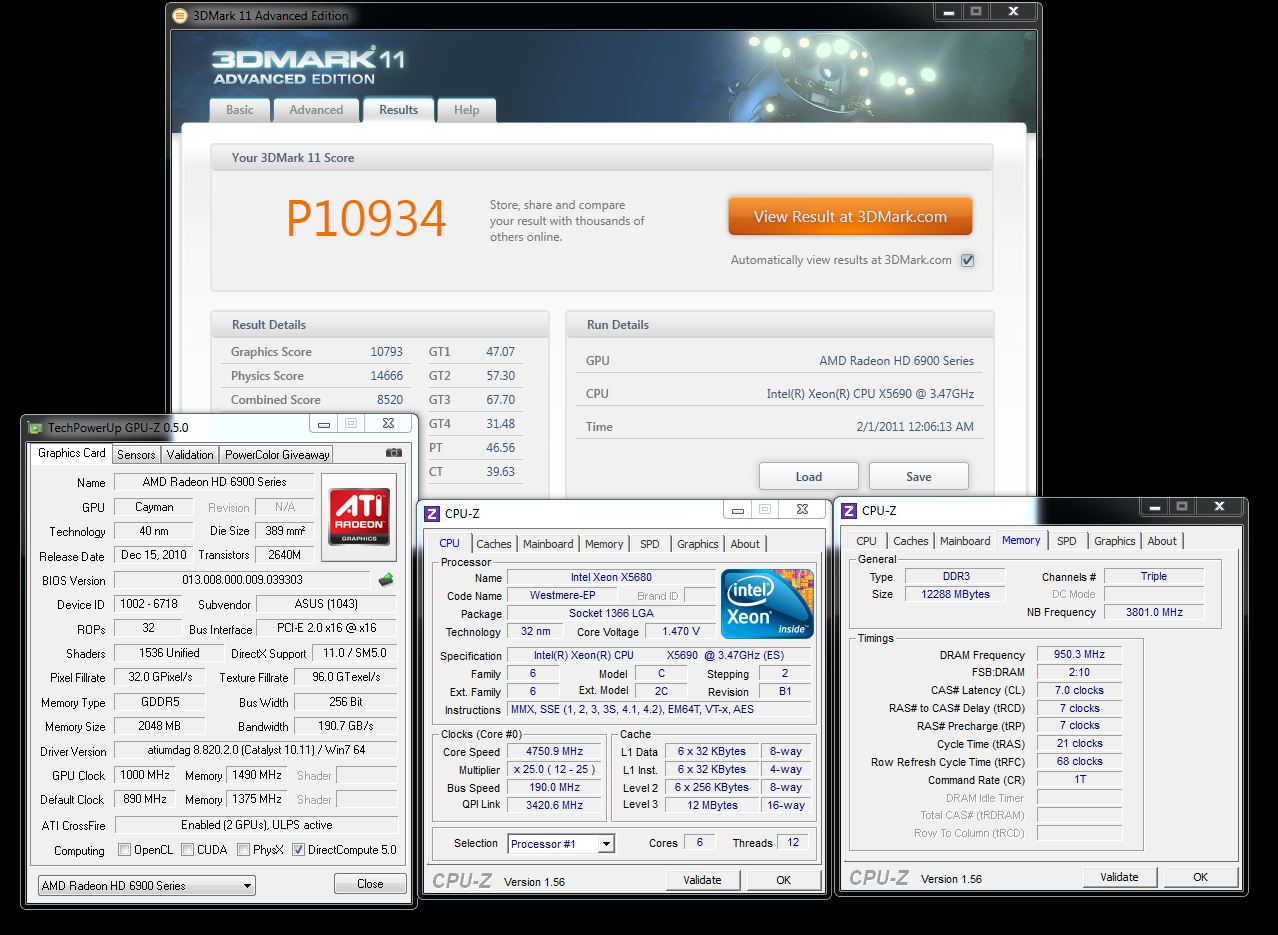1278x935 pixels.
Task: Click the ATI Radeon logo in GPU-Z
Action: 358,516
